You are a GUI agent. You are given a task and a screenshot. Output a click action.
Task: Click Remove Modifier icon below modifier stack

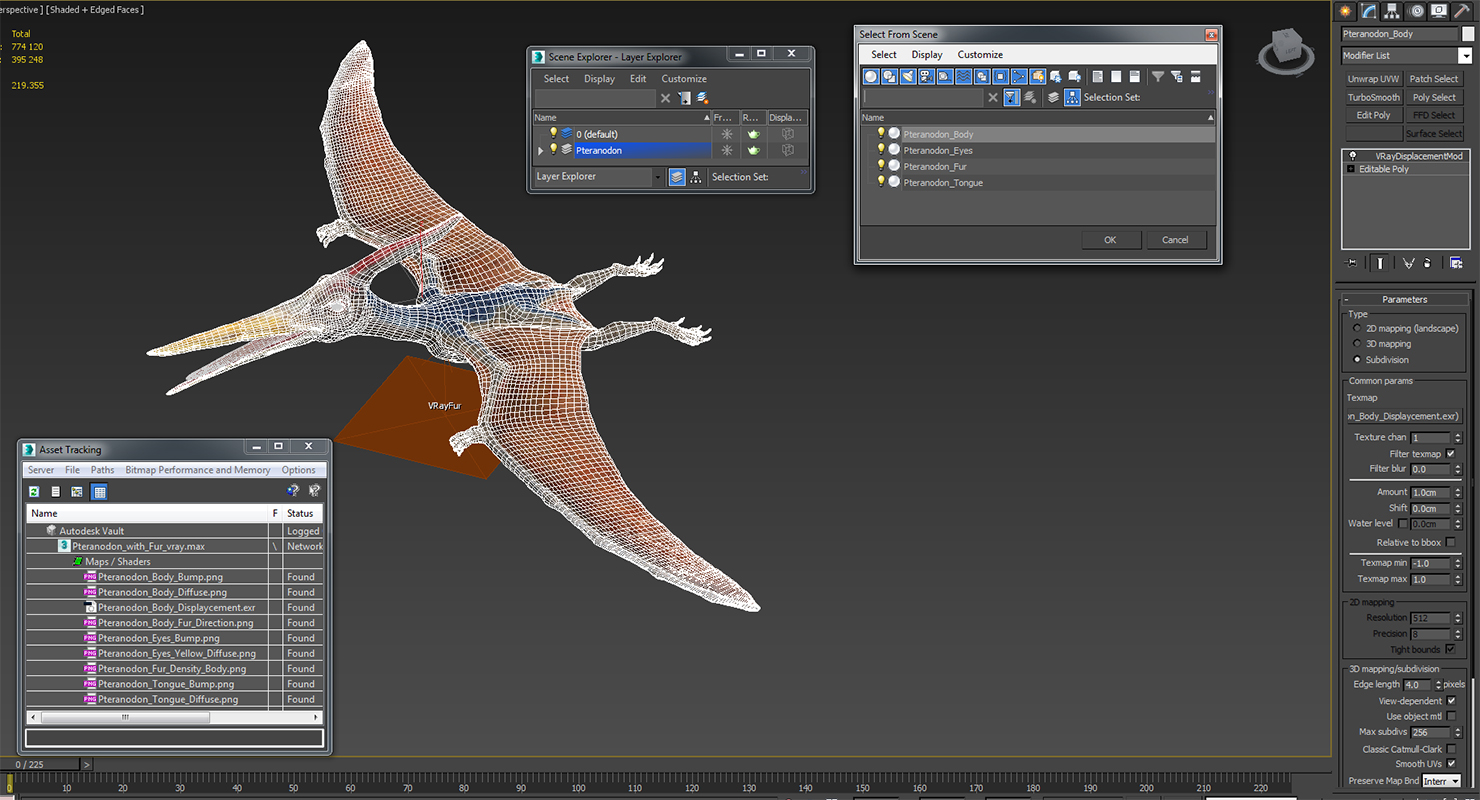coord(1427,263)
